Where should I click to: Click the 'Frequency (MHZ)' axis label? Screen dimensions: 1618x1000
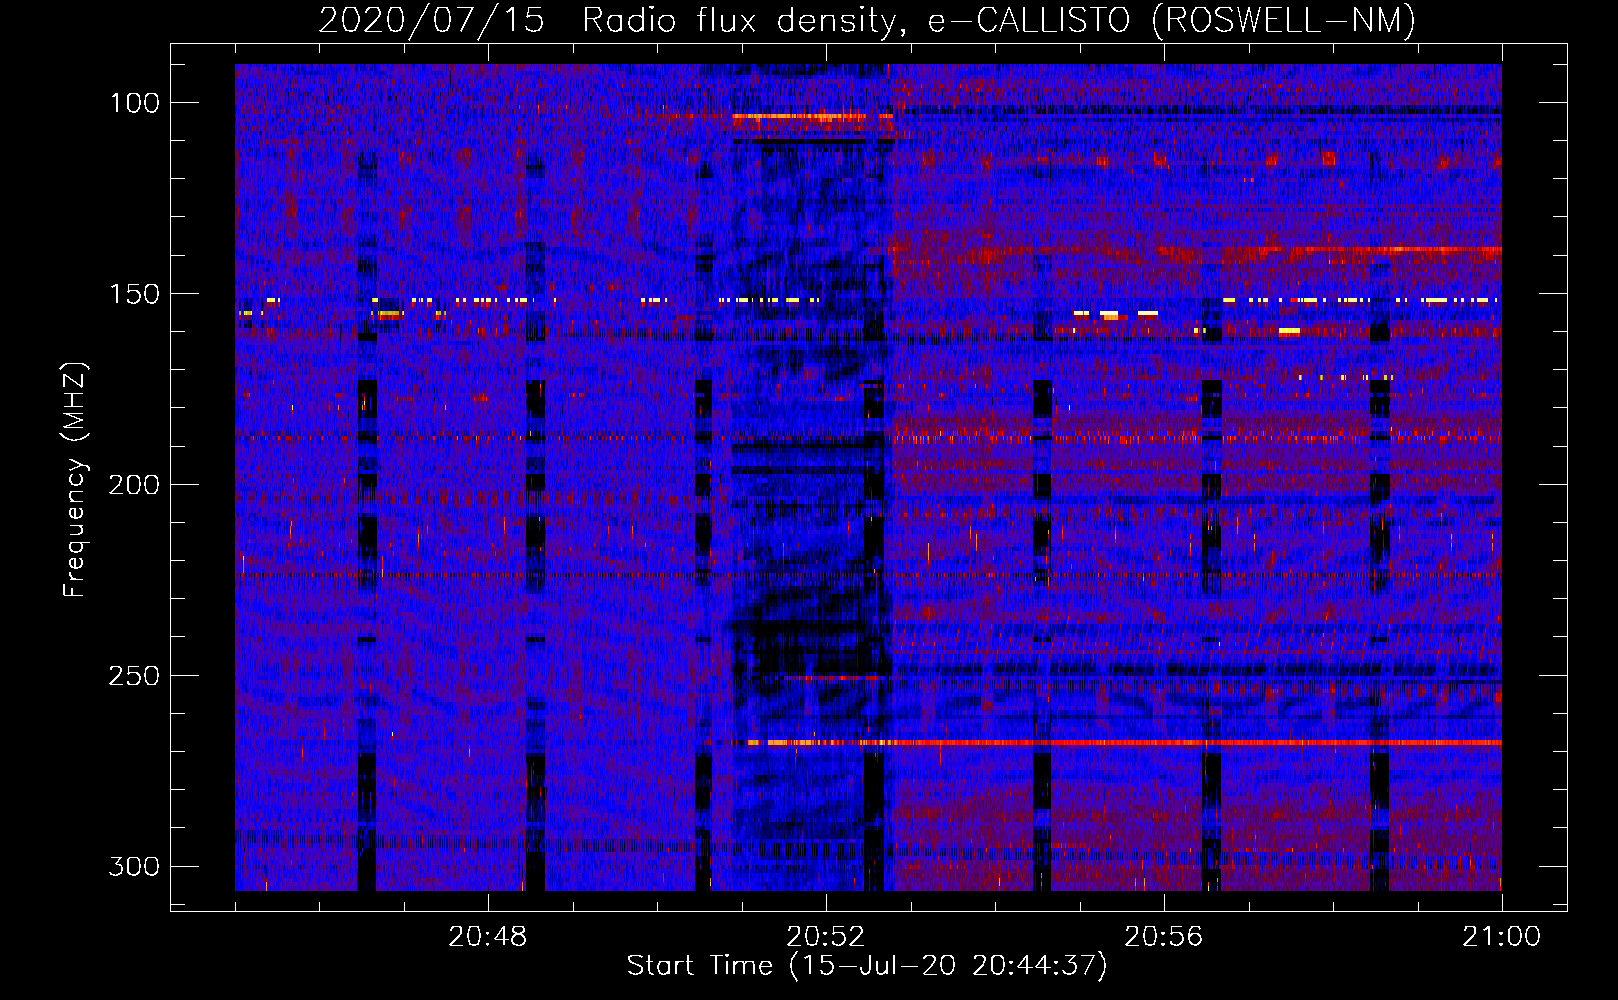pyautogui.click(x=75, y=480)
